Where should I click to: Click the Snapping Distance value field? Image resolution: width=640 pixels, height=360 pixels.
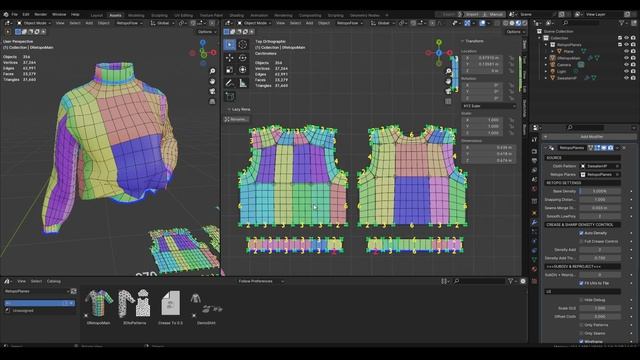click(600, 200)
